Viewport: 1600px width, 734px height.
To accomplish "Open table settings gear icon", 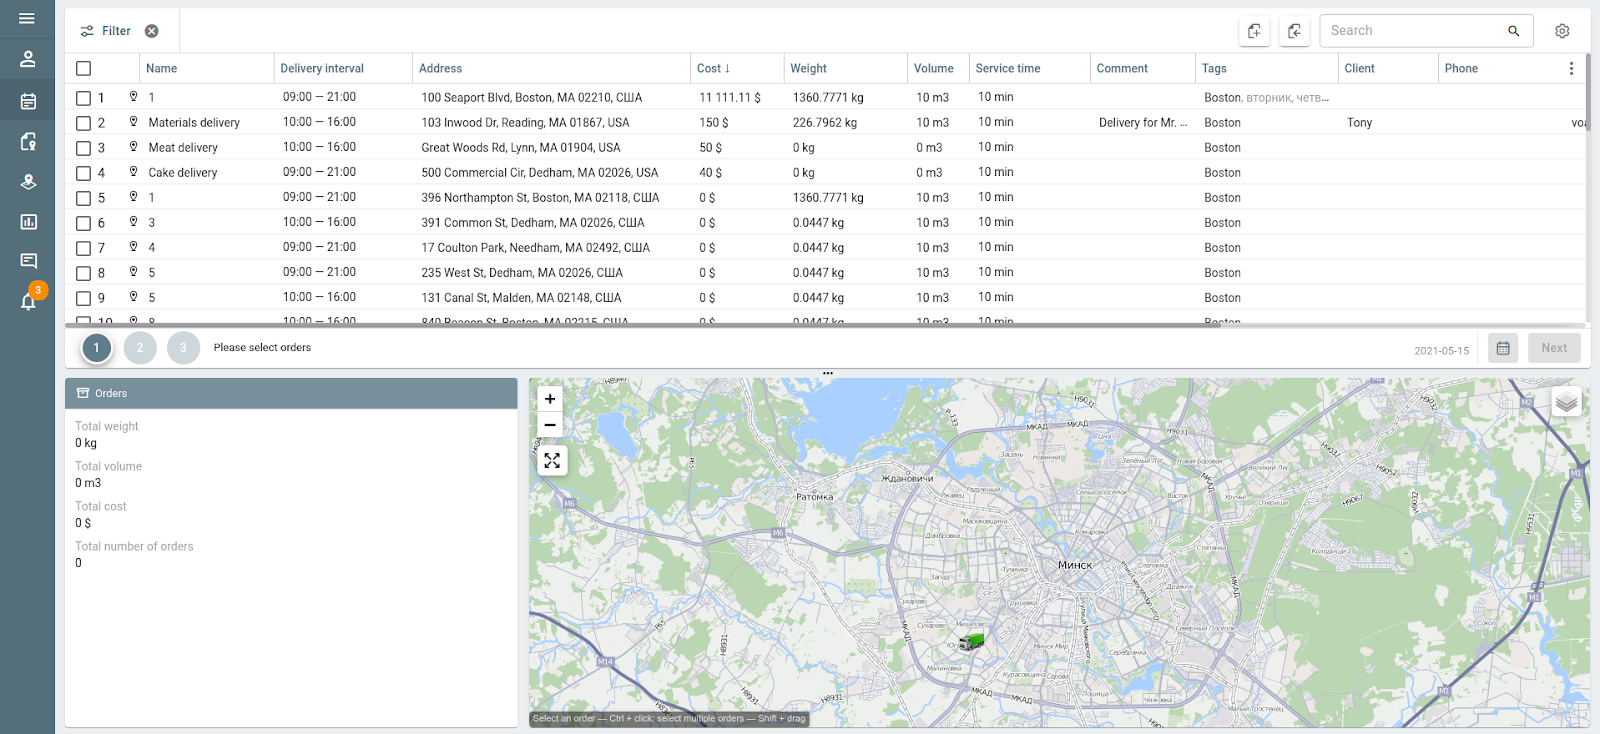I will coord(1562,31).
